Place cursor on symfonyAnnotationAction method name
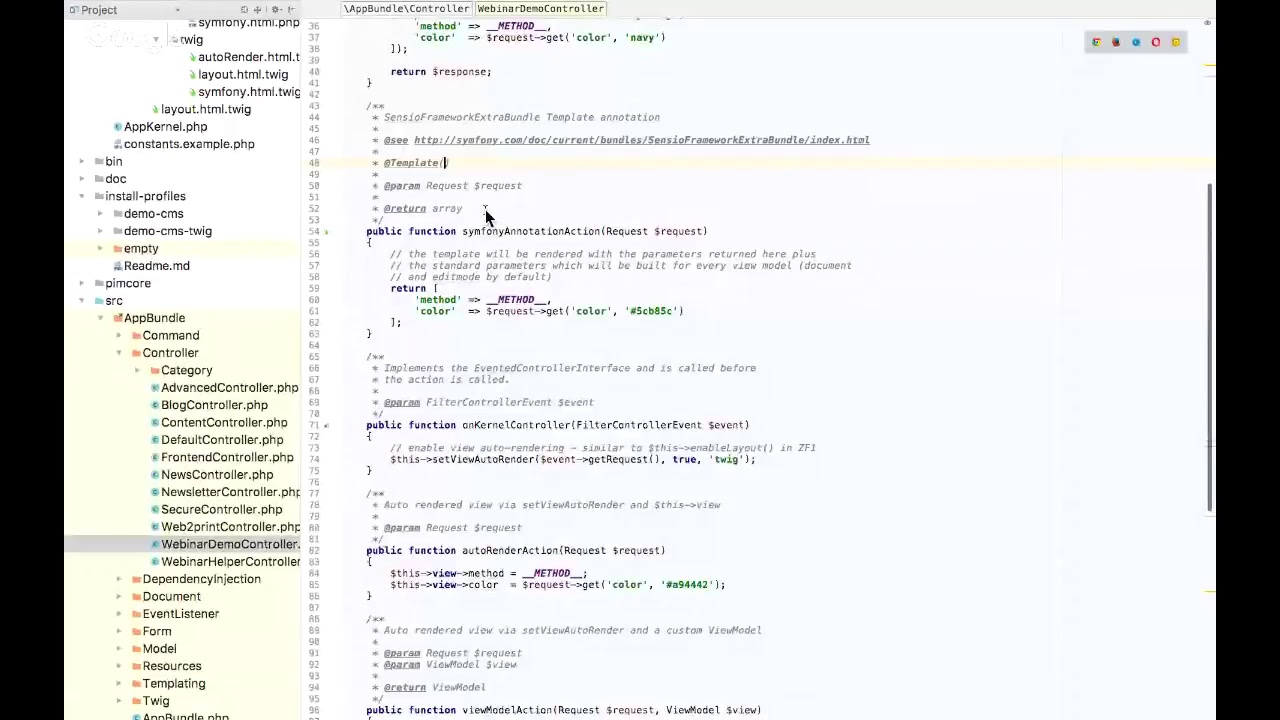This screenshot has width=1280, height=720. 530,231
